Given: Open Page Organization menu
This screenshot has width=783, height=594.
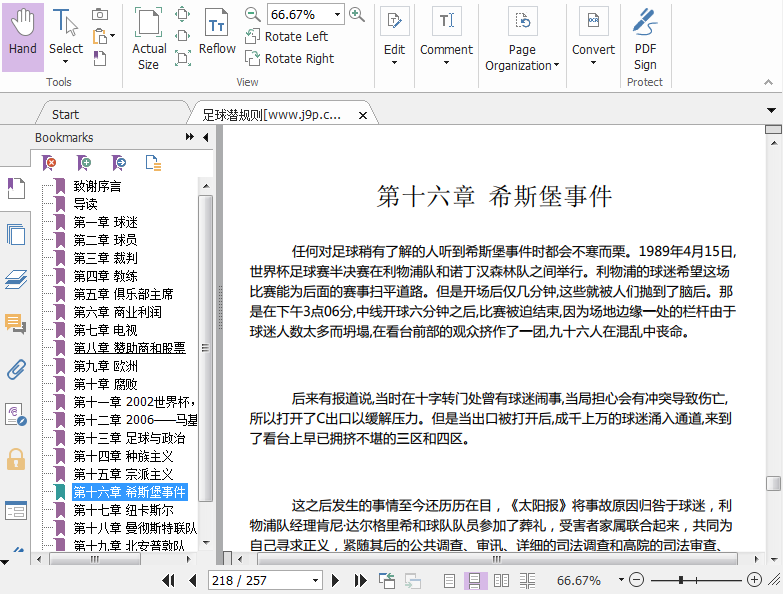Looking at the screenshot, I should [522, 40].
